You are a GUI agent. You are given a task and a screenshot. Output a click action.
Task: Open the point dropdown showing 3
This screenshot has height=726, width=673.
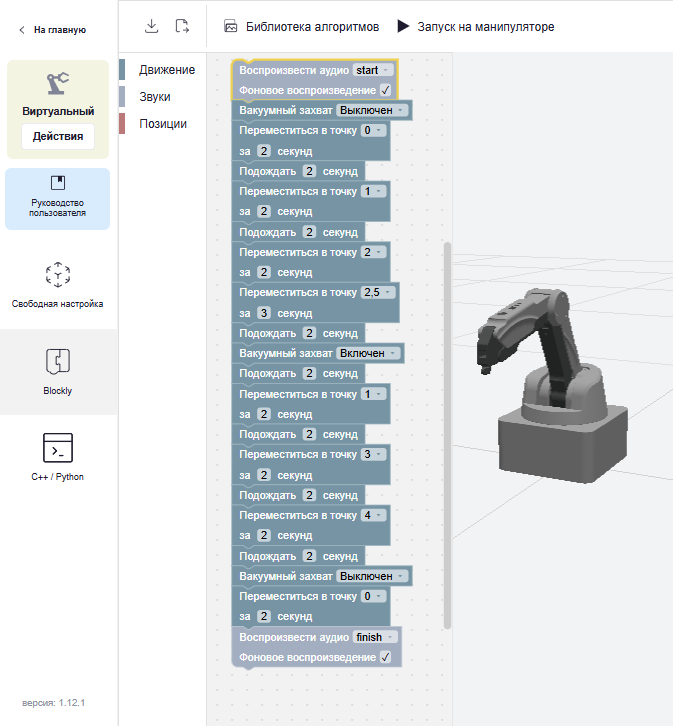tap(373, 455)
